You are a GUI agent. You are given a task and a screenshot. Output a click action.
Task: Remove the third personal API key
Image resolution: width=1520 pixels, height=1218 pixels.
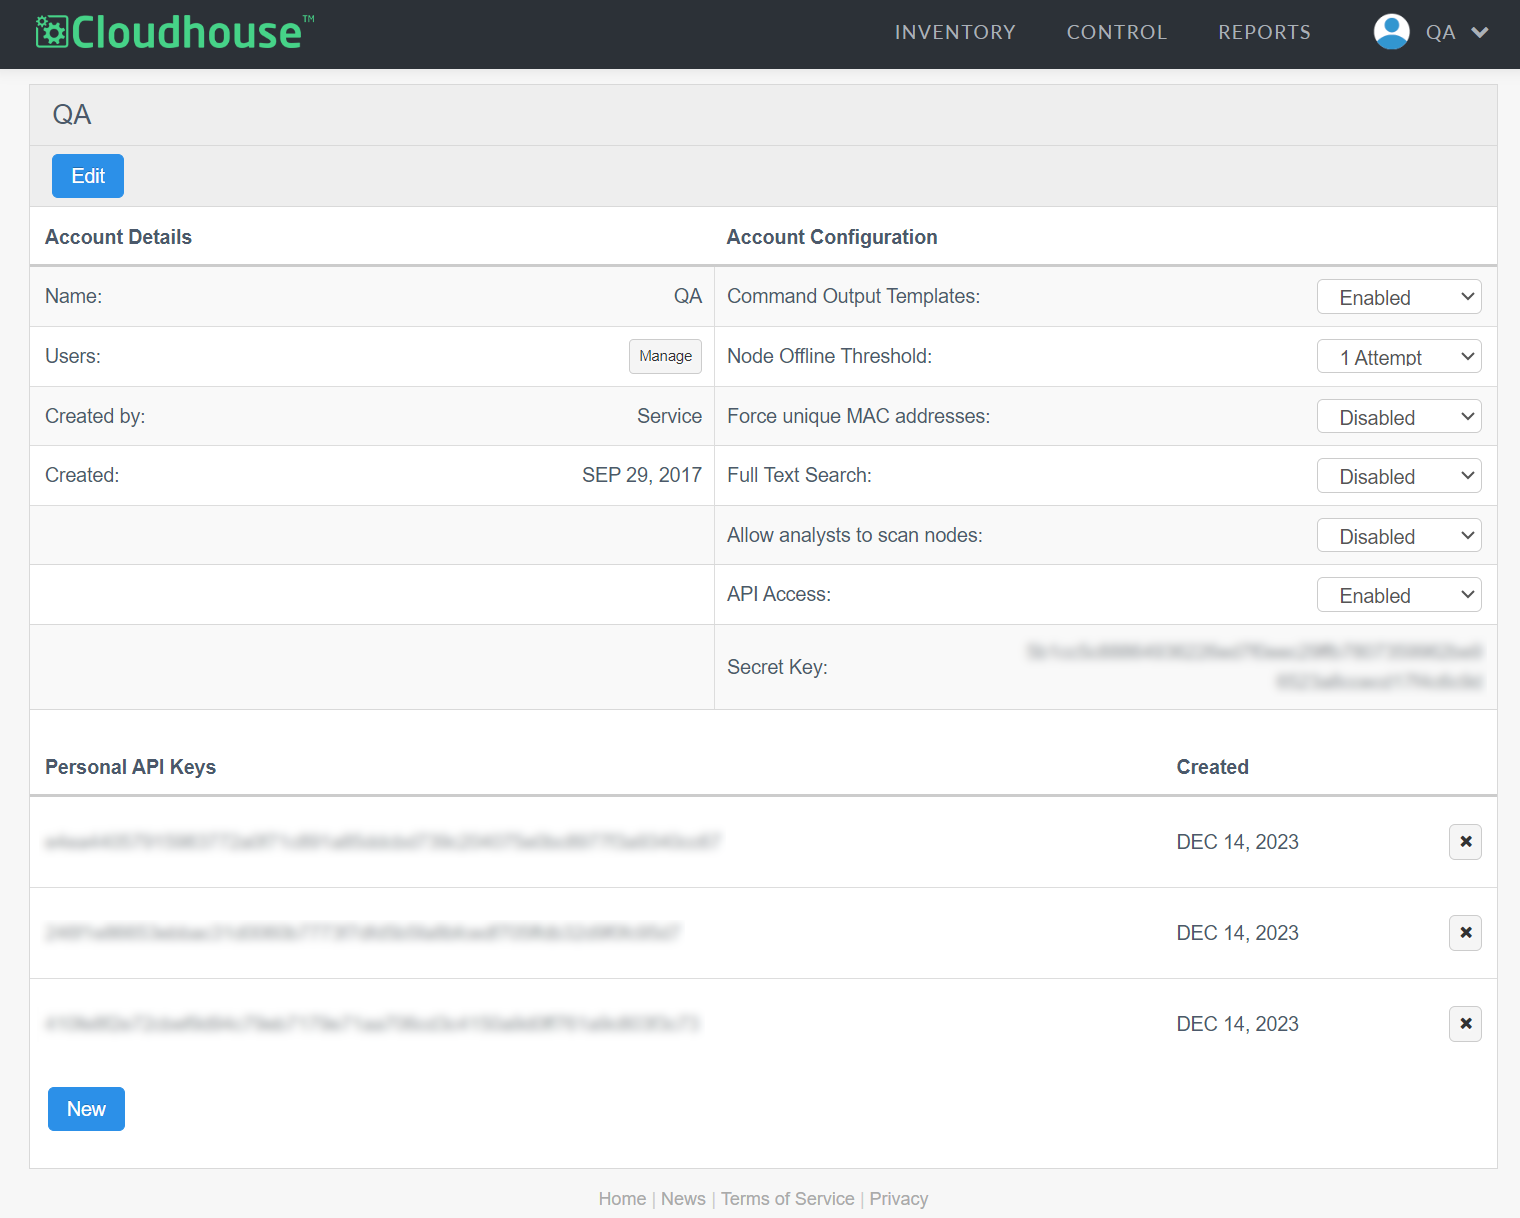click(1465, 1024)
